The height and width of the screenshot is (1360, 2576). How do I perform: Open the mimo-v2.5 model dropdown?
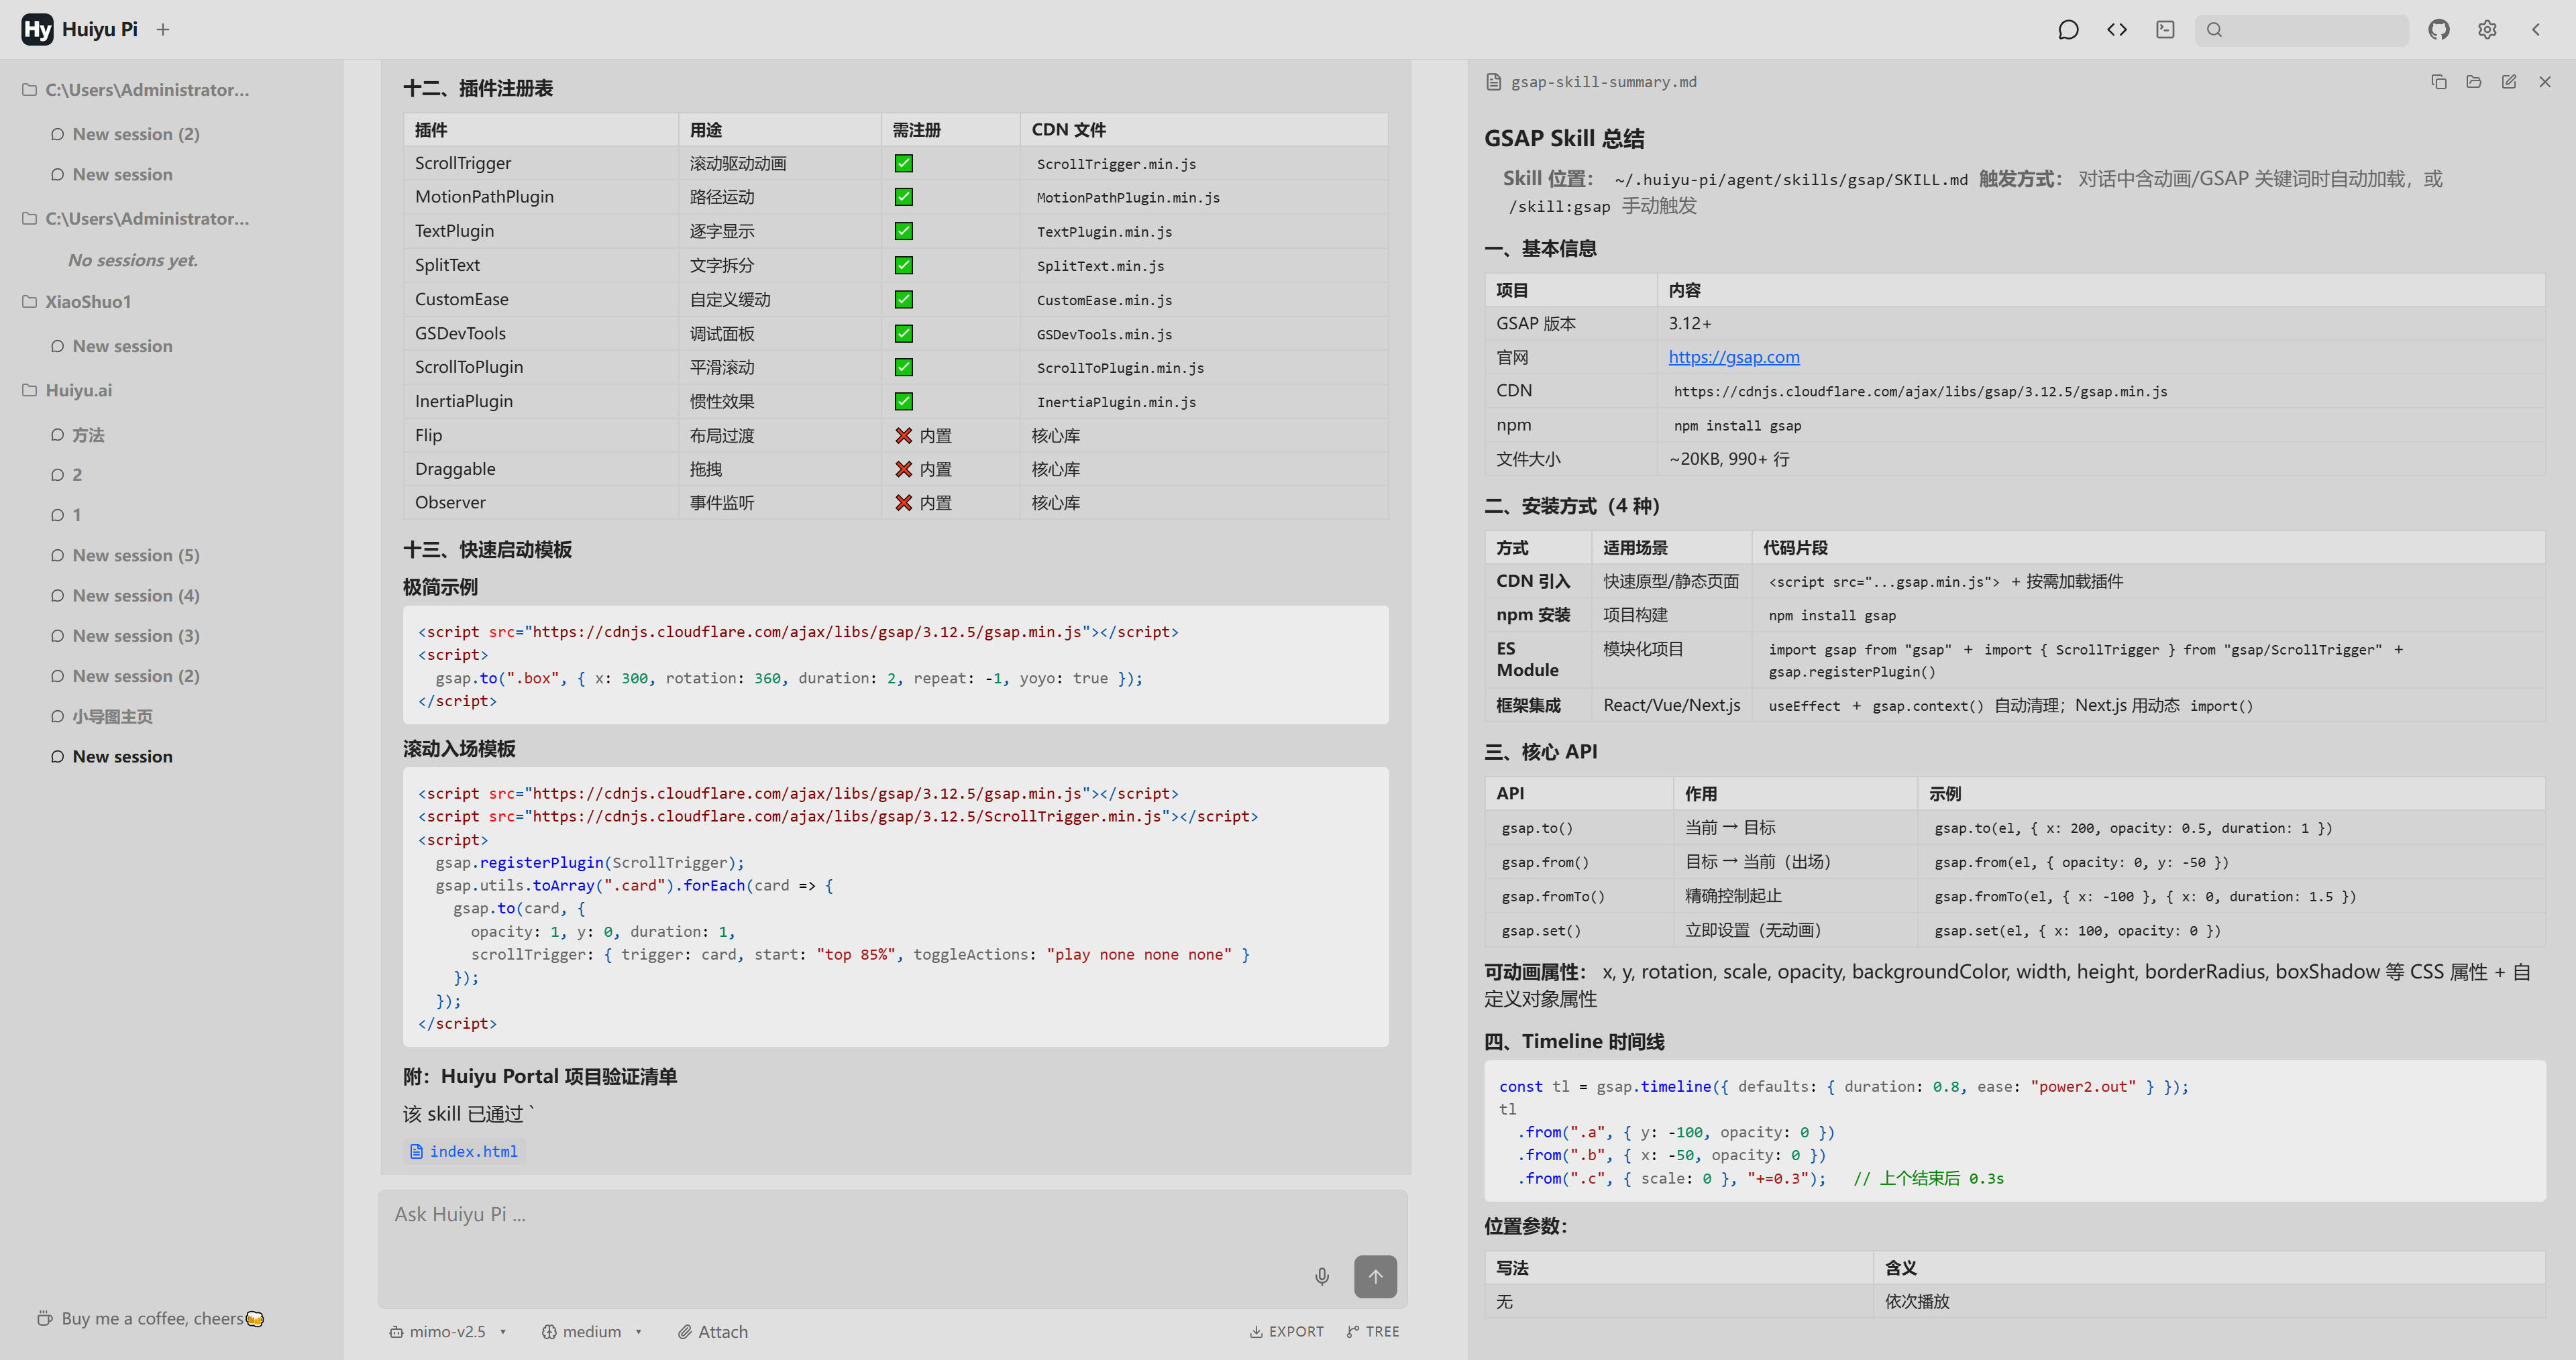448,1332
